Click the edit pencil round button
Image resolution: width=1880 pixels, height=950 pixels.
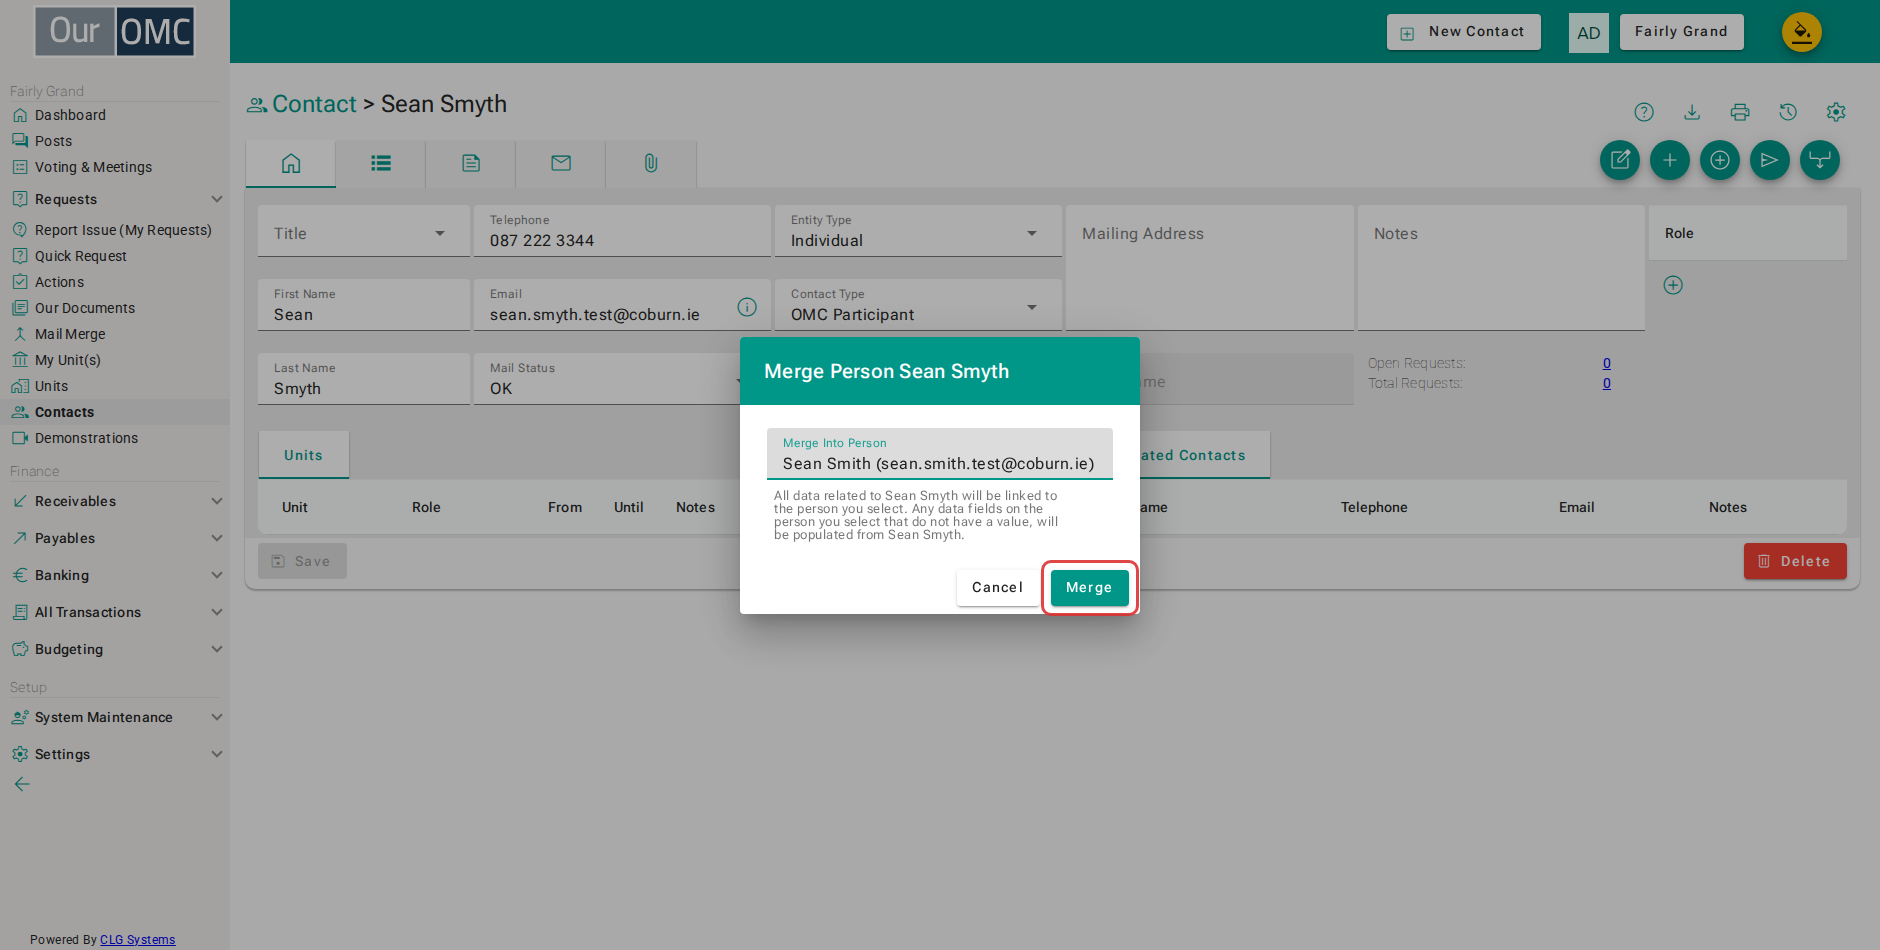click(x=1620, y=160)
